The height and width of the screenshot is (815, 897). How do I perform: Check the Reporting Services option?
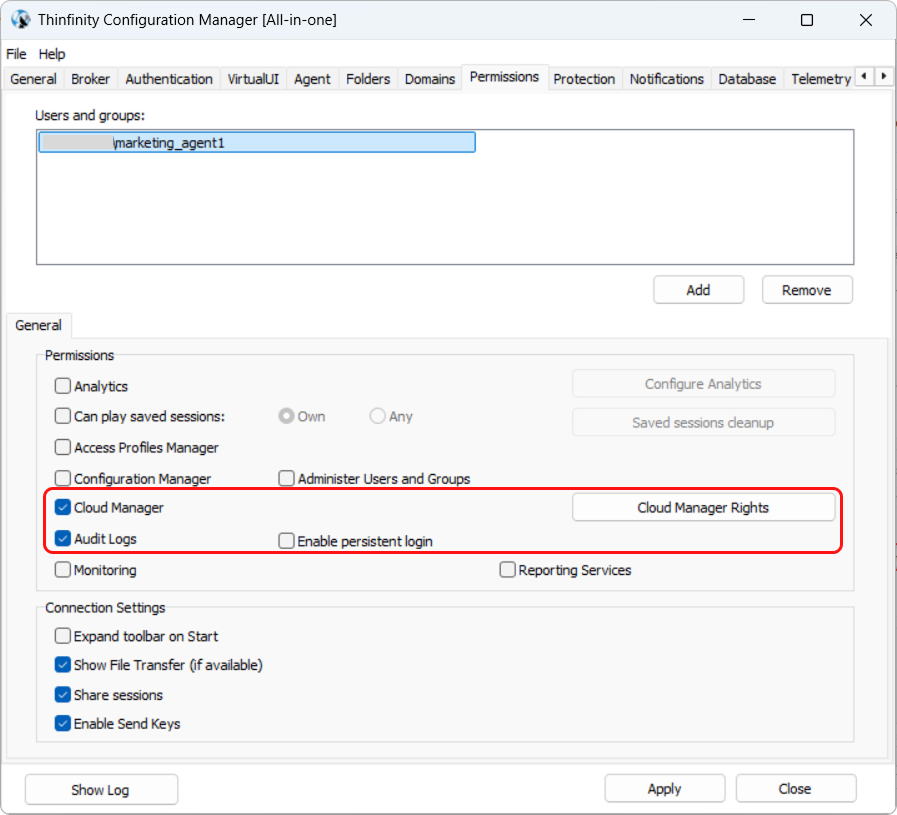[x=508, y=570]
